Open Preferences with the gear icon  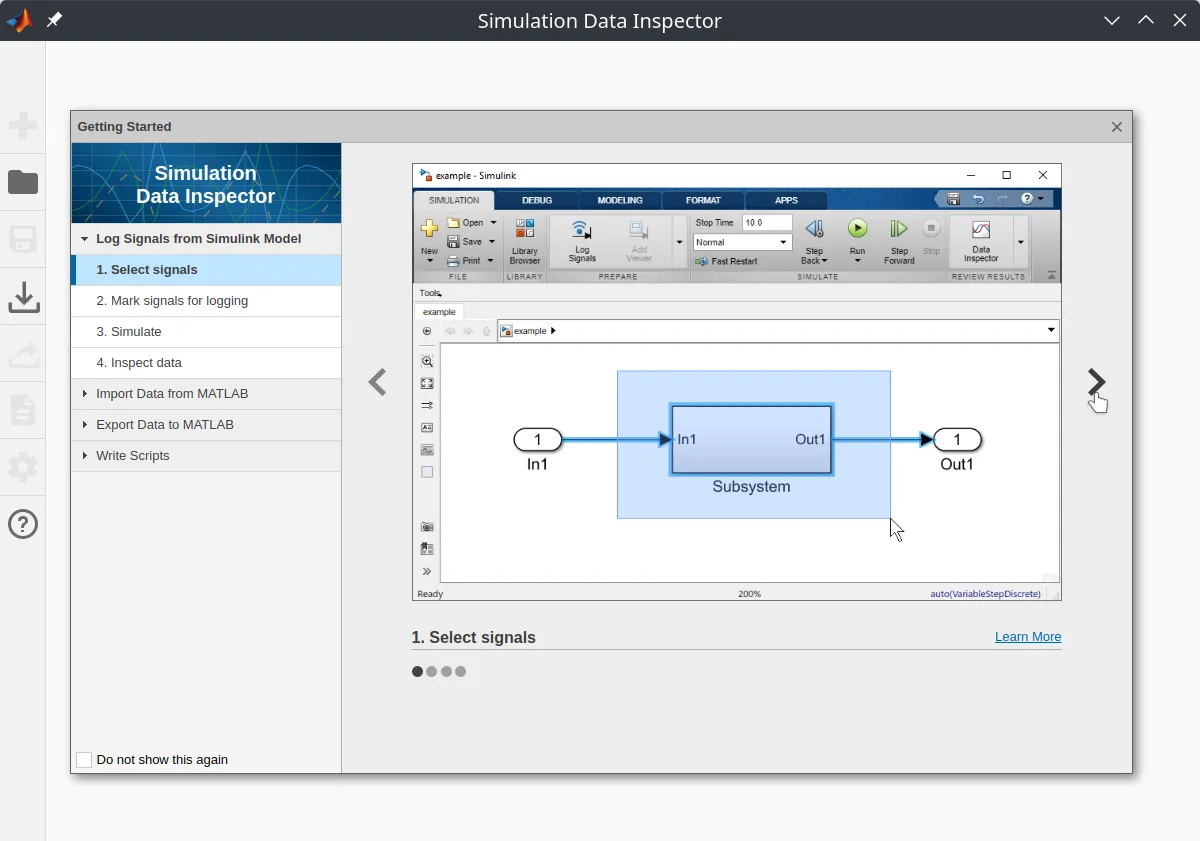click(x=23, y=467)
